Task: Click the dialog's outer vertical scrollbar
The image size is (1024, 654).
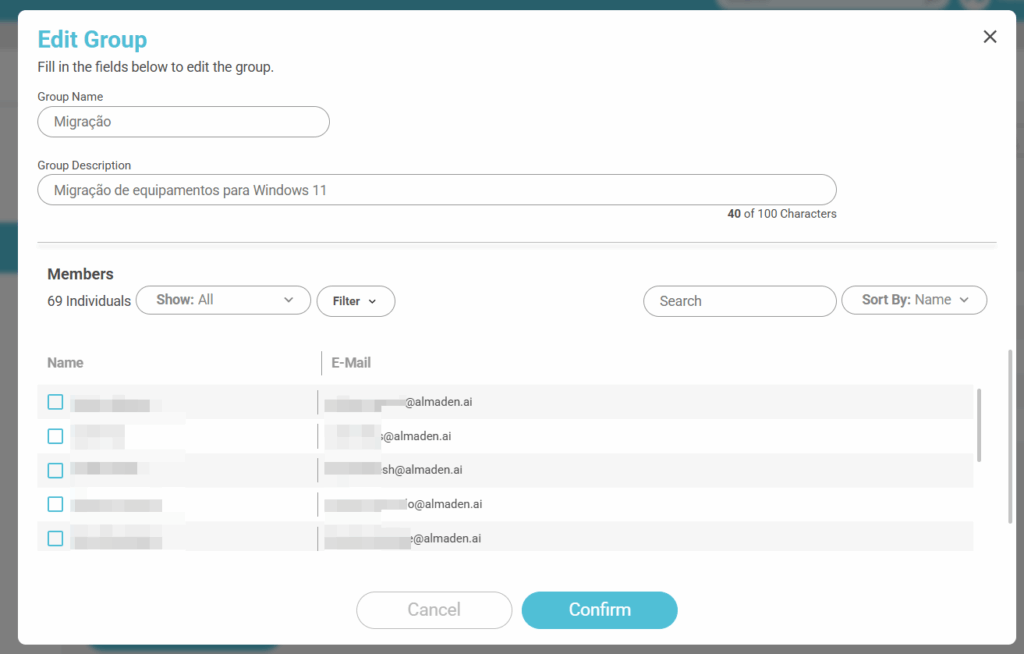Action: (x=1010, y=435)
